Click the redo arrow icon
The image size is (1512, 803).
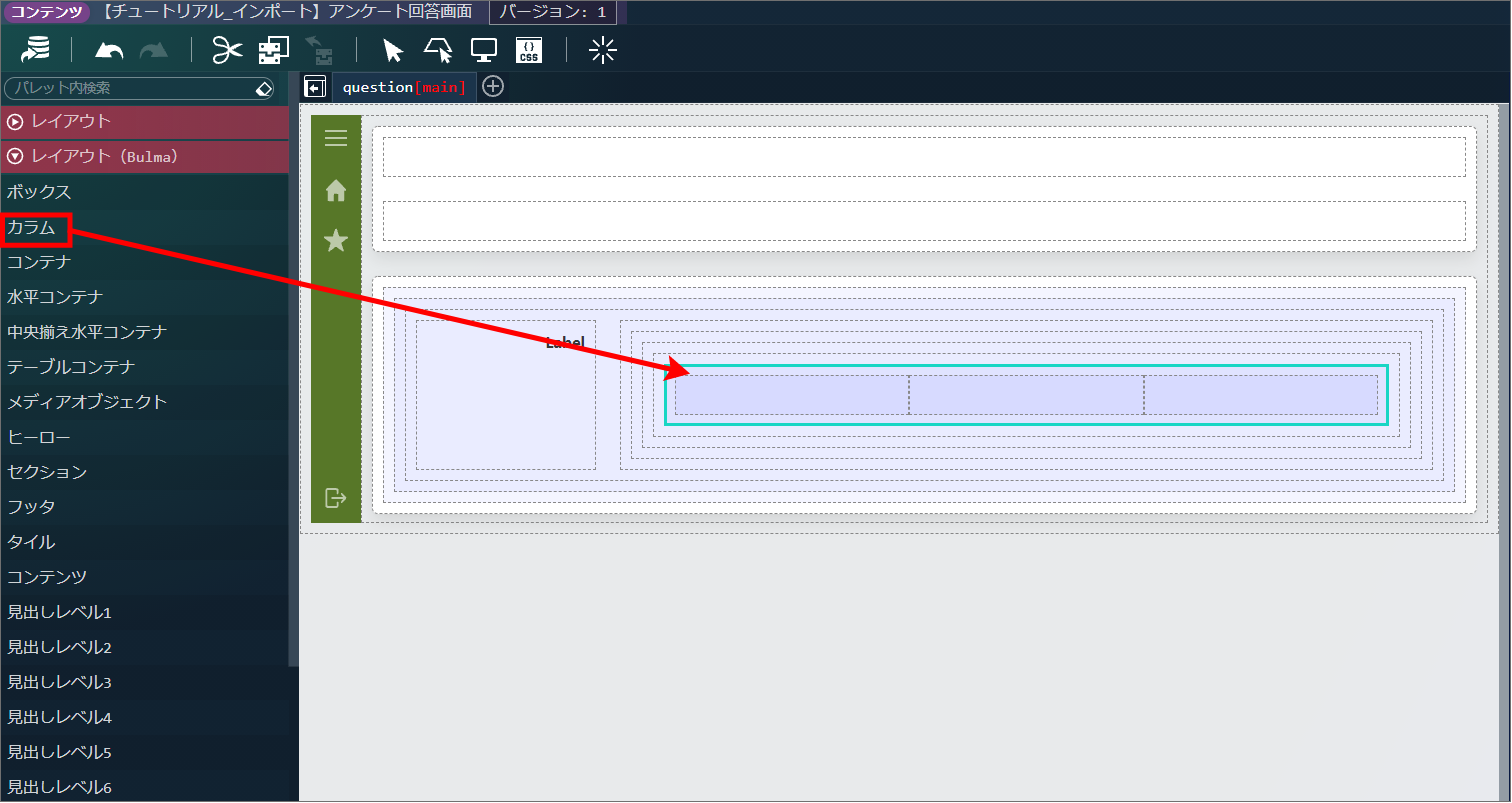(x=154, y=51)
